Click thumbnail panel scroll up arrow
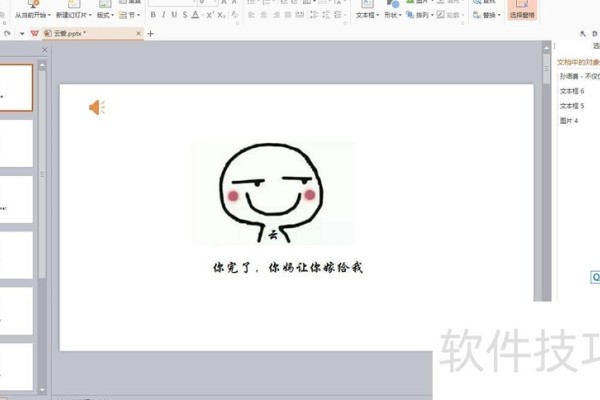 tap(42, 65)
